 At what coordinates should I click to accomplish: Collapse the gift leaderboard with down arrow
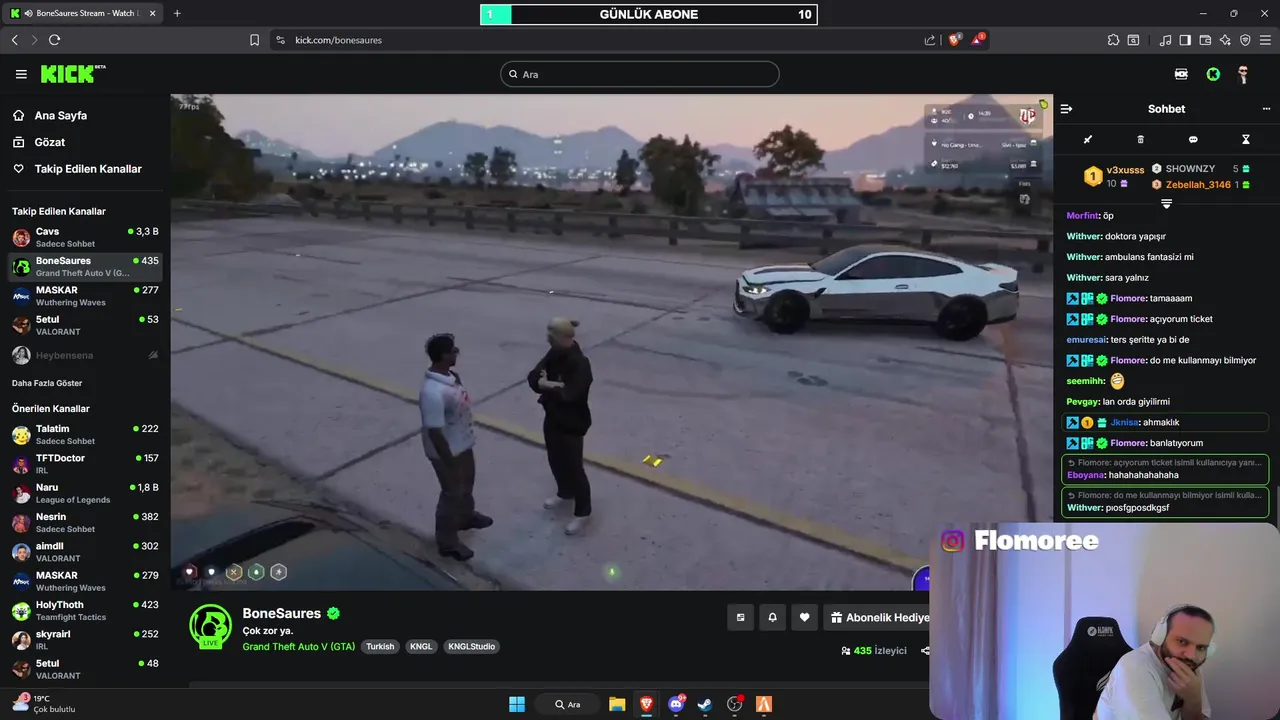pyautogui.click(x=1166, y=203)
